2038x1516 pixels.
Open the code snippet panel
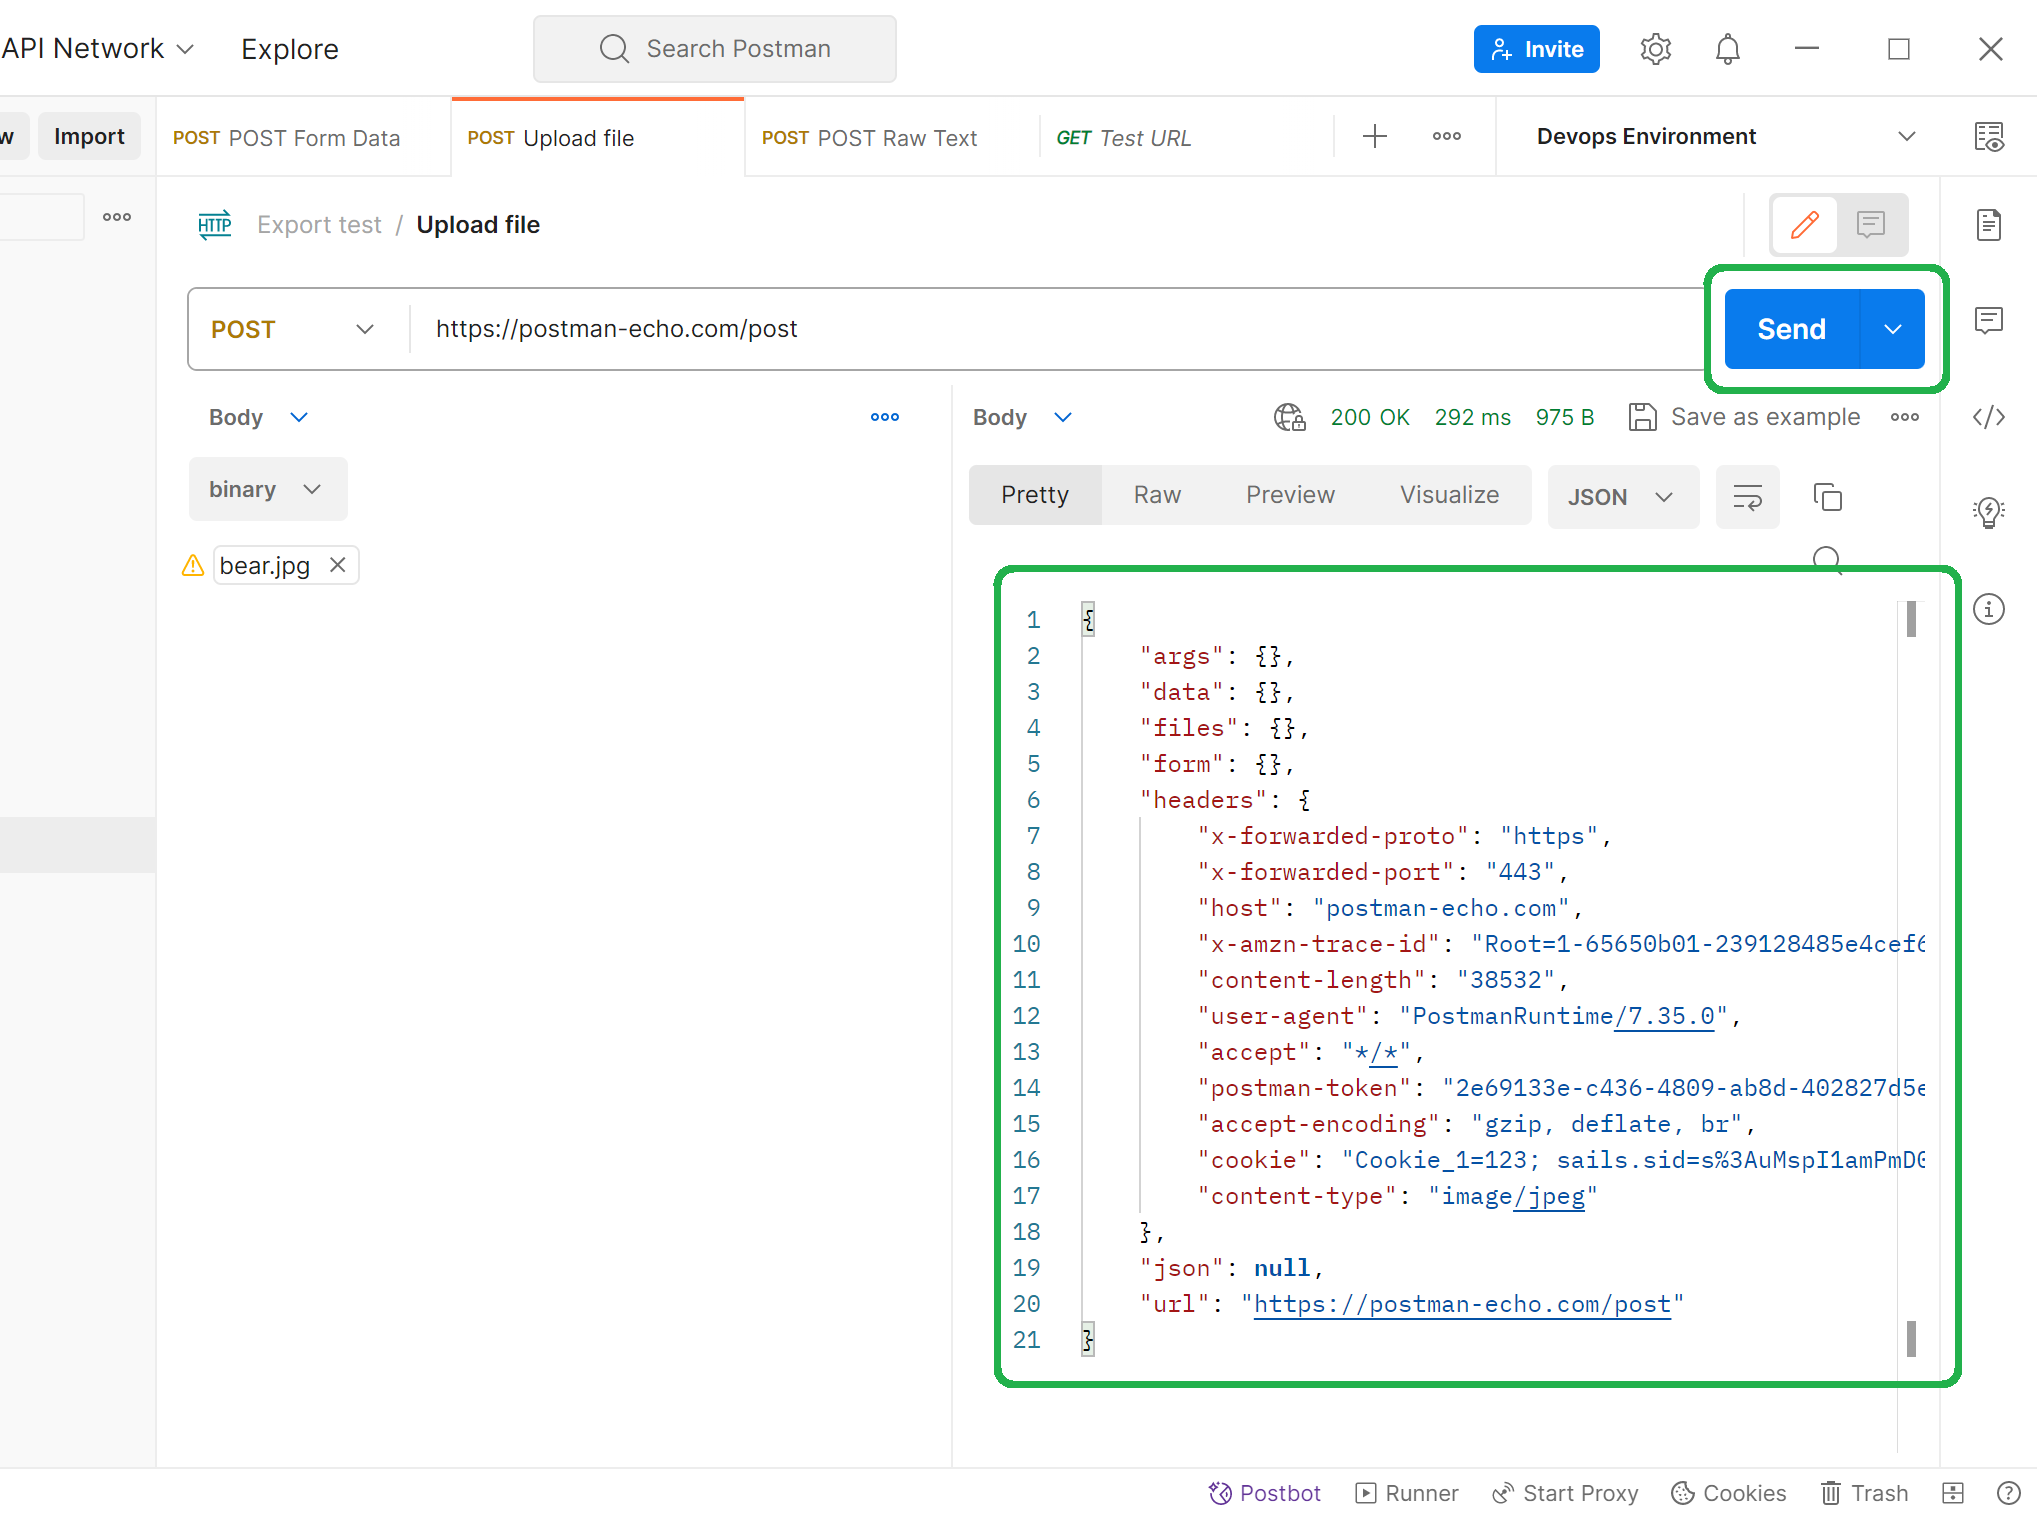(1990, 417)
